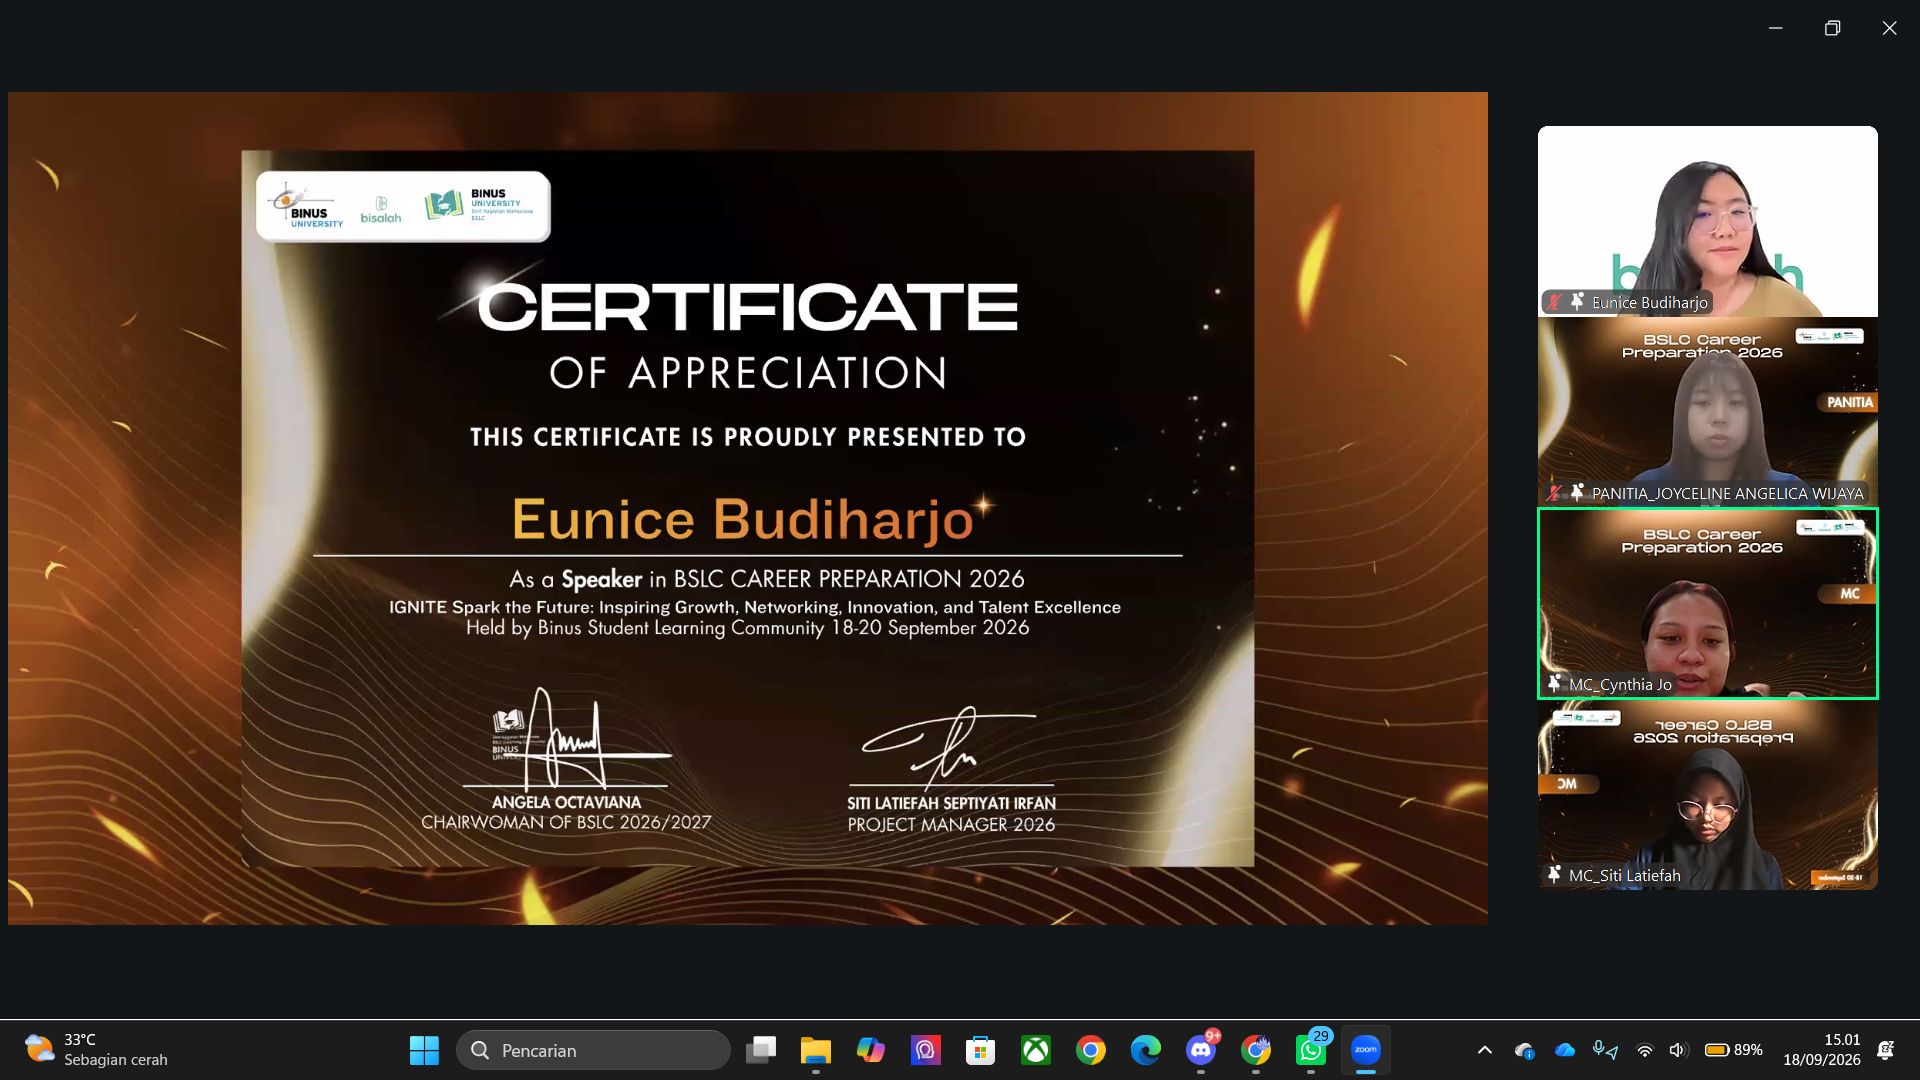Open Google Chrome next to the Xbox icon
Screen dimensions: 1920x1080
tap(1091, 1050)
